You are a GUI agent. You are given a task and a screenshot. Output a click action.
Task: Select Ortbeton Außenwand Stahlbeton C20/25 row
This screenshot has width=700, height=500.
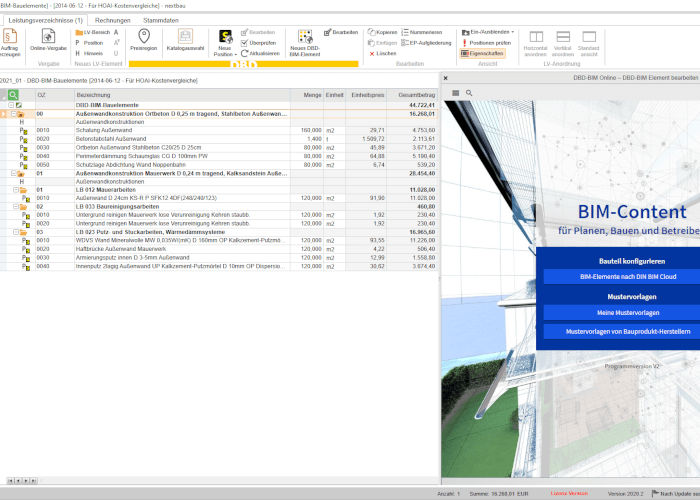tap(219, 147)
